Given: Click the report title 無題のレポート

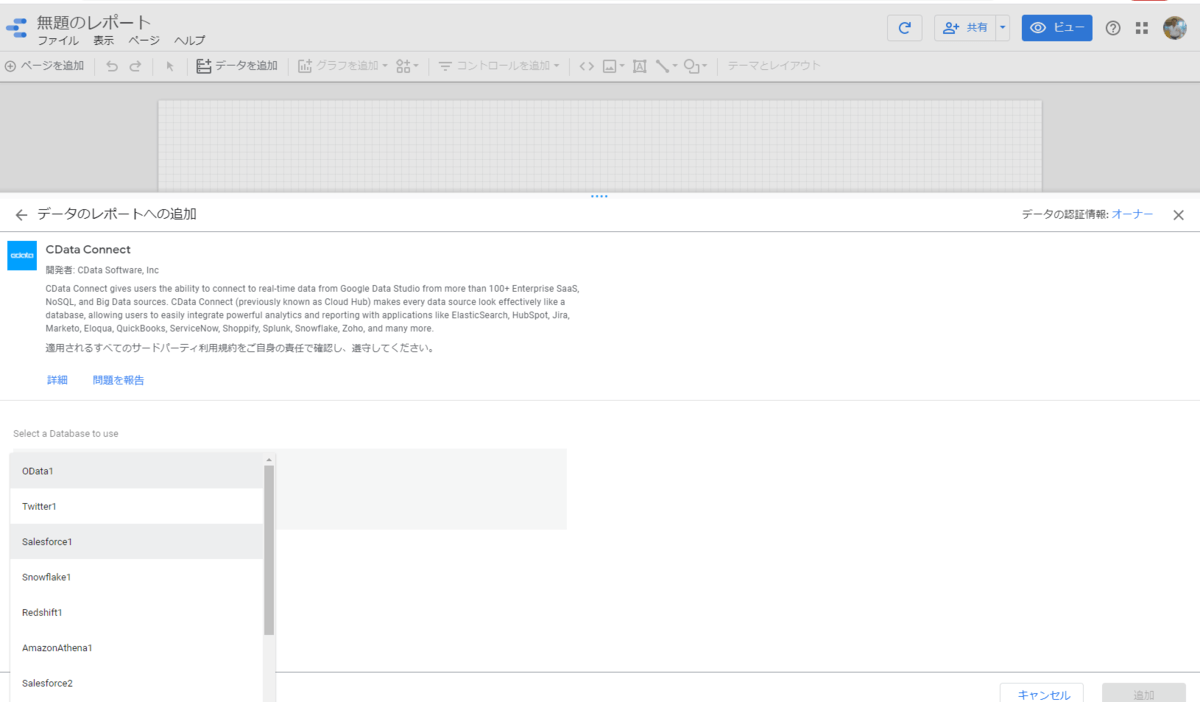Looking at the screenshot, I should pos(94,22).
